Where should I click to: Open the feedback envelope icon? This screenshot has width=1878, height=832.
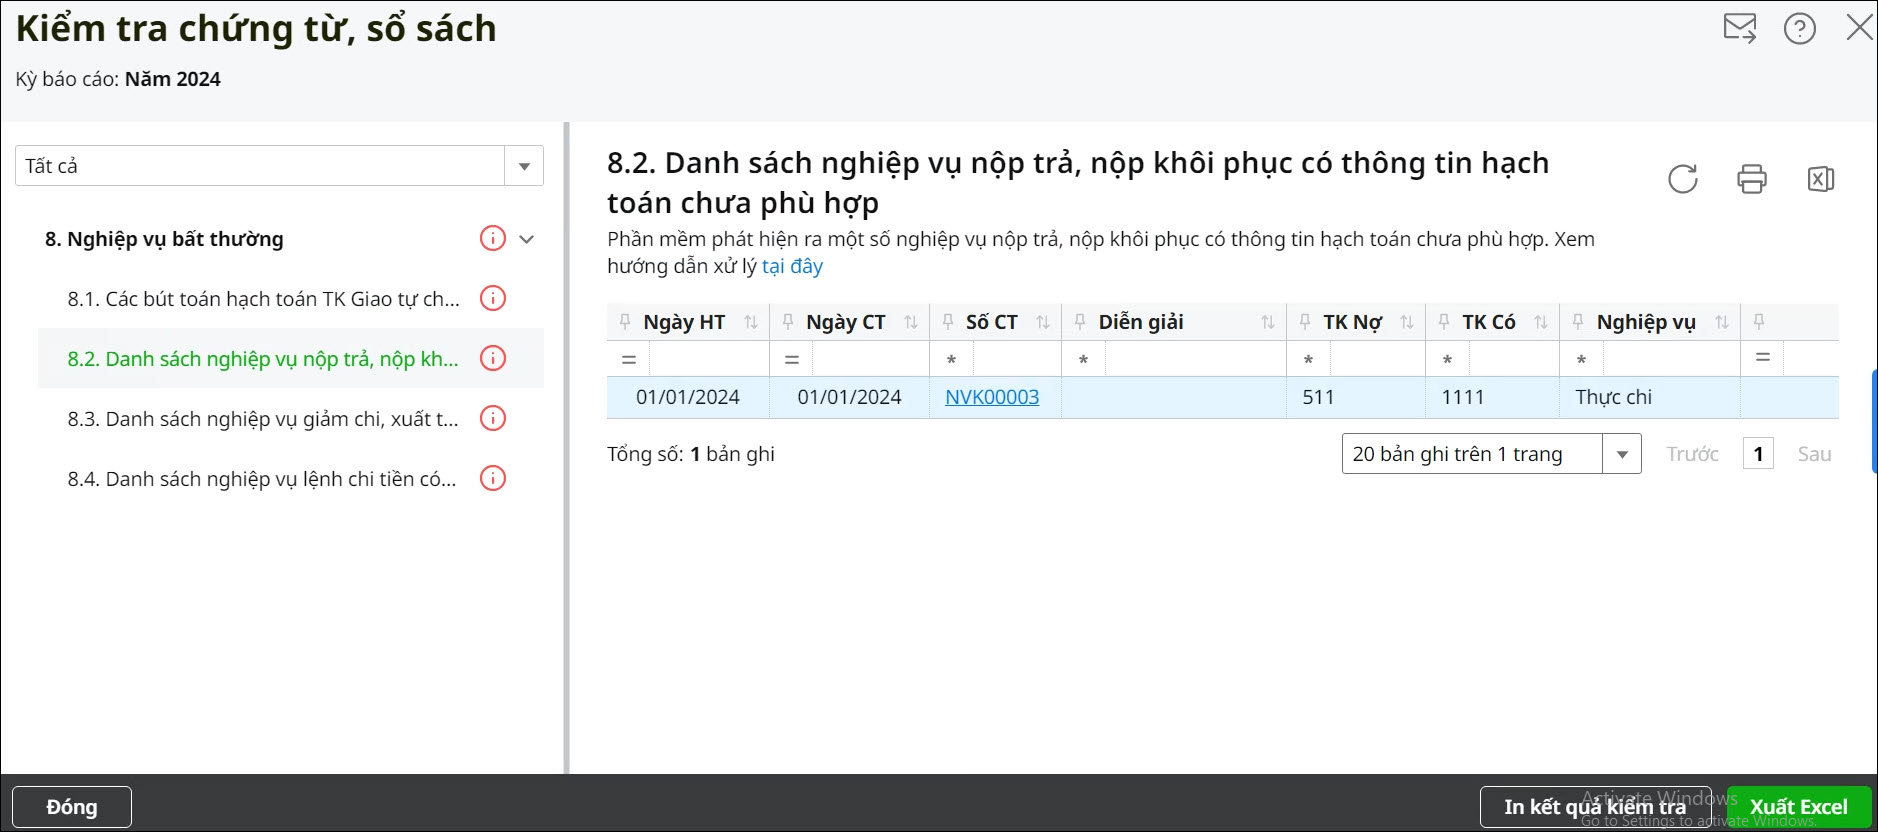click(x=1740, y=28)
